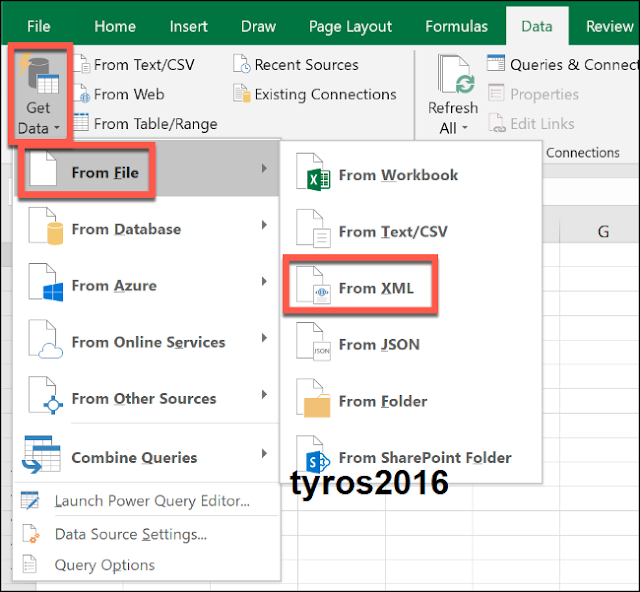Select From Database menu entry text
This screenshot has width=640, height=592.
coord(126,229)
